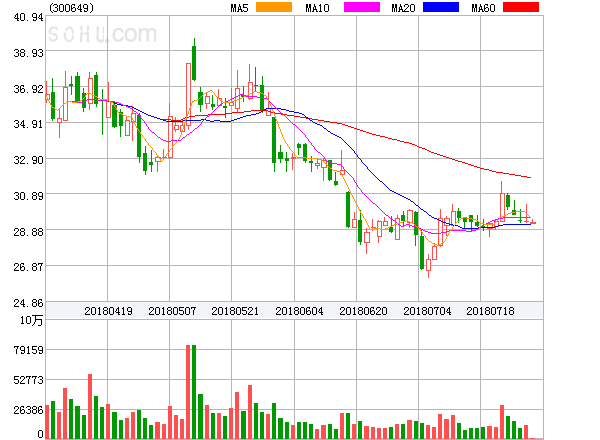600x440 pixels.
Task: Click the 24.86 price axis label
Action: click(28, 303)
